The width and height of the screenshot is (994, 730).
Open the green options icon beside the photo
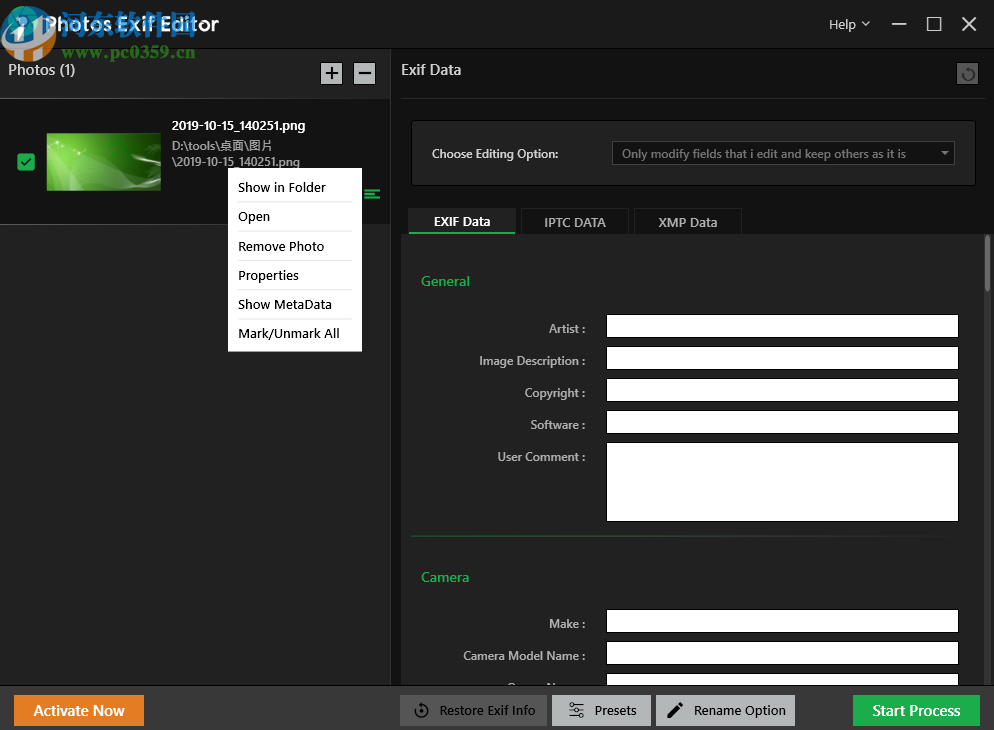click(372, 194)
